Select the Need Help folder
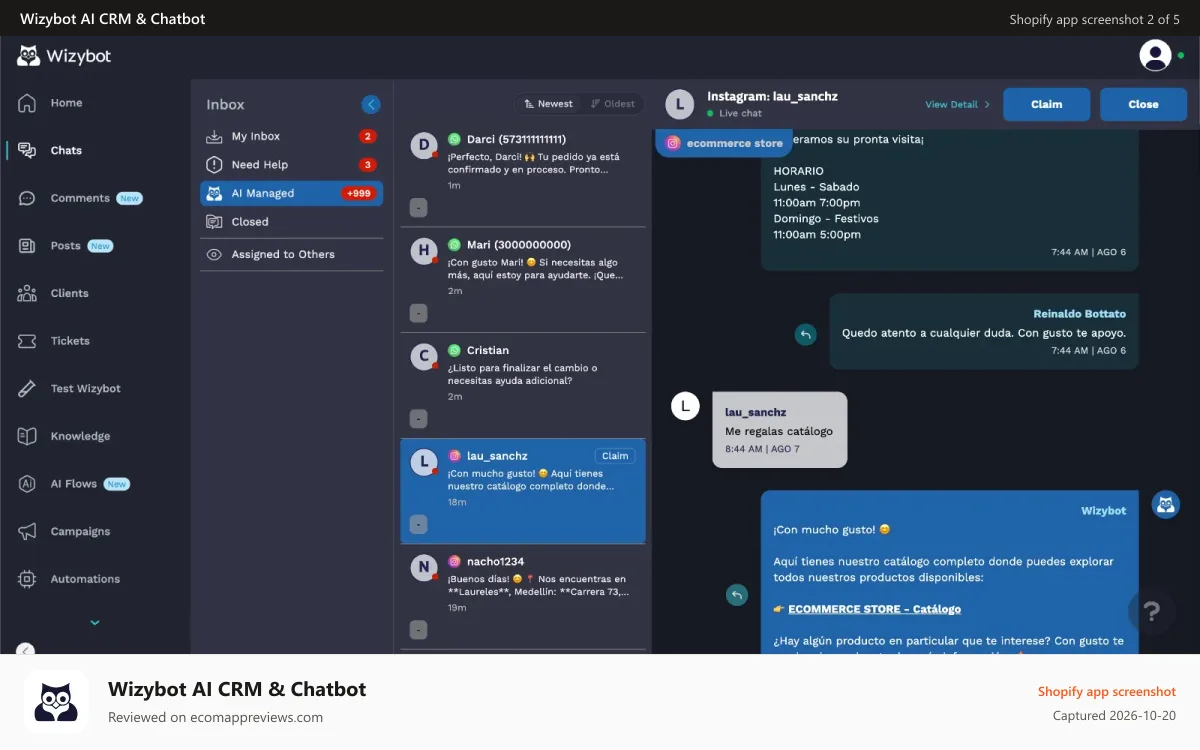The width and height of the screenshot is (1200, 750). (x=291, y=165)
